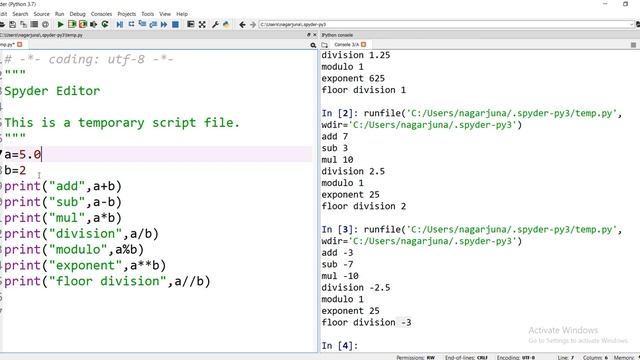
Task: Open the Source menu
Action: coord(41,14)
